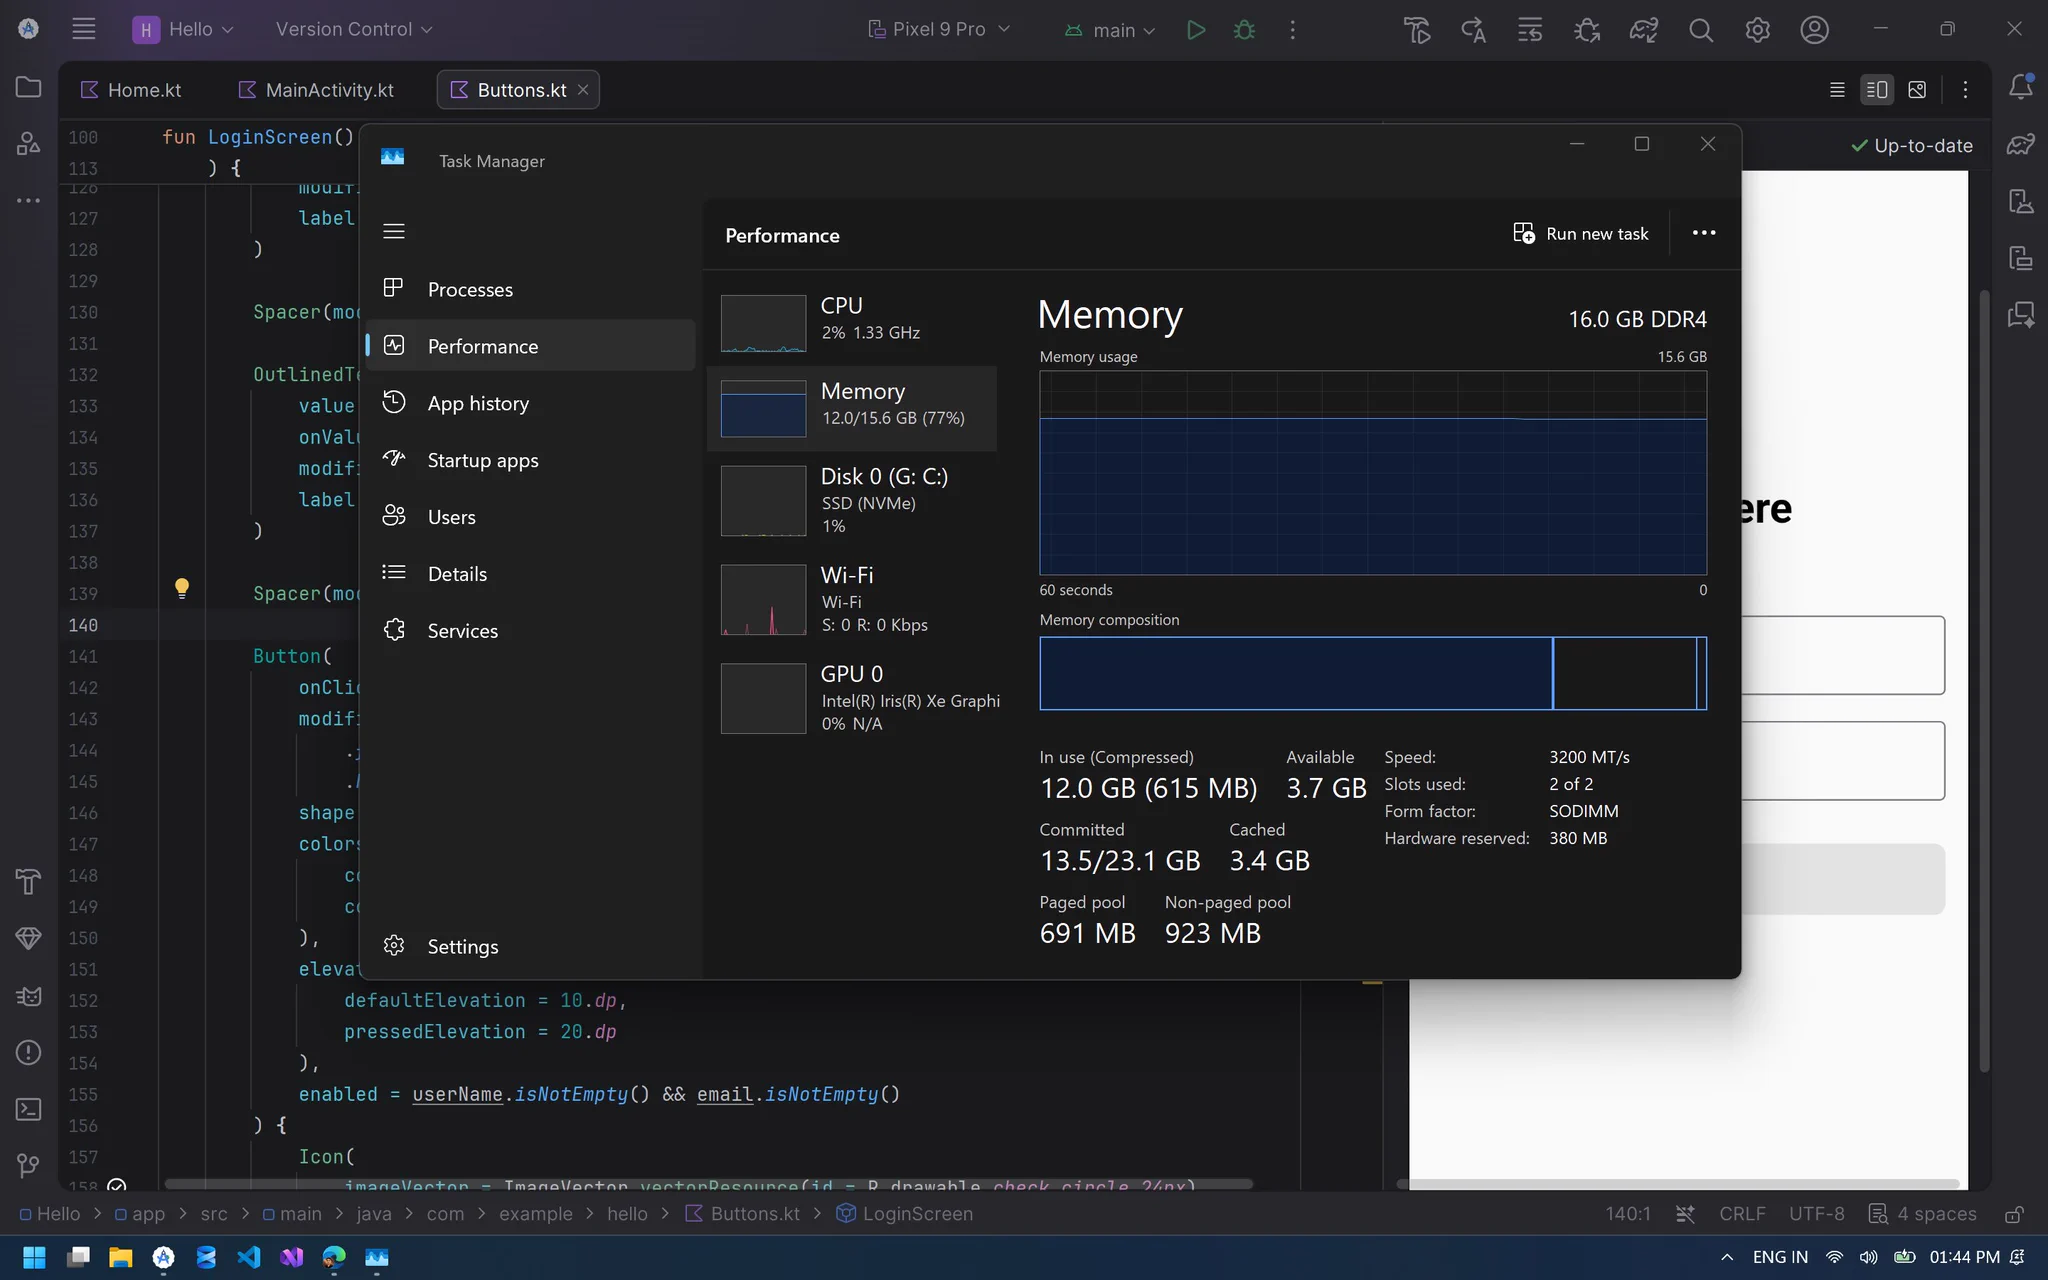The image size is (2048, 1280).
Task: Open Android Studio main hamburger menu
Action: point(84,29)
